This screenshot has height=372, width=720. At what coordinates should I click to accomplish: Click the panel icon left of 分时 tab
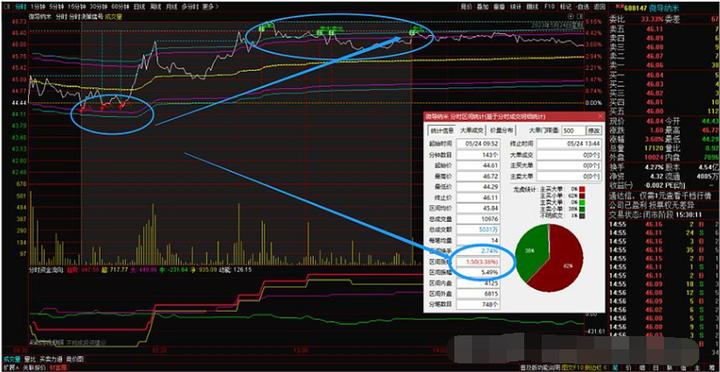pos(6,7)
